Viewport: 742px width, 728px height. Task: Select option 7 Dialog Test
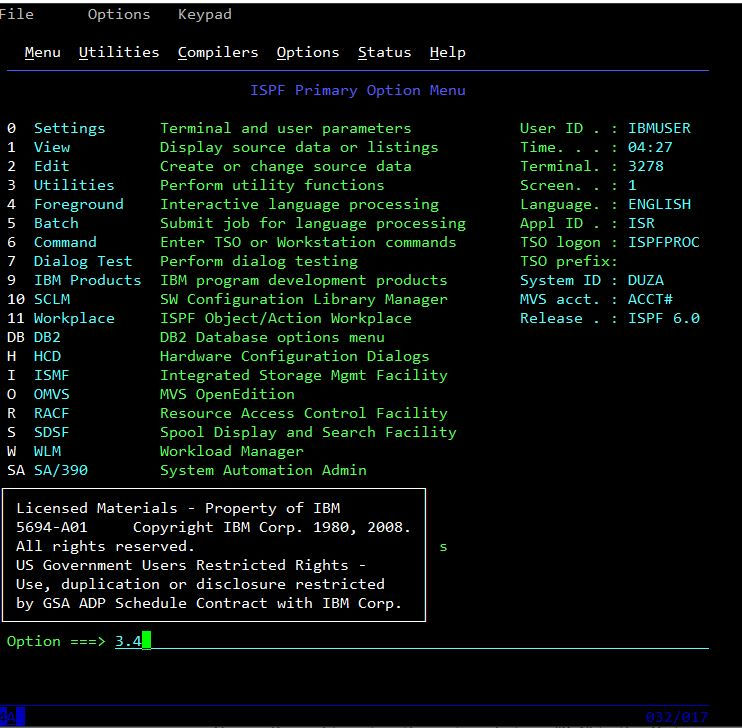(x=83, y=261)
